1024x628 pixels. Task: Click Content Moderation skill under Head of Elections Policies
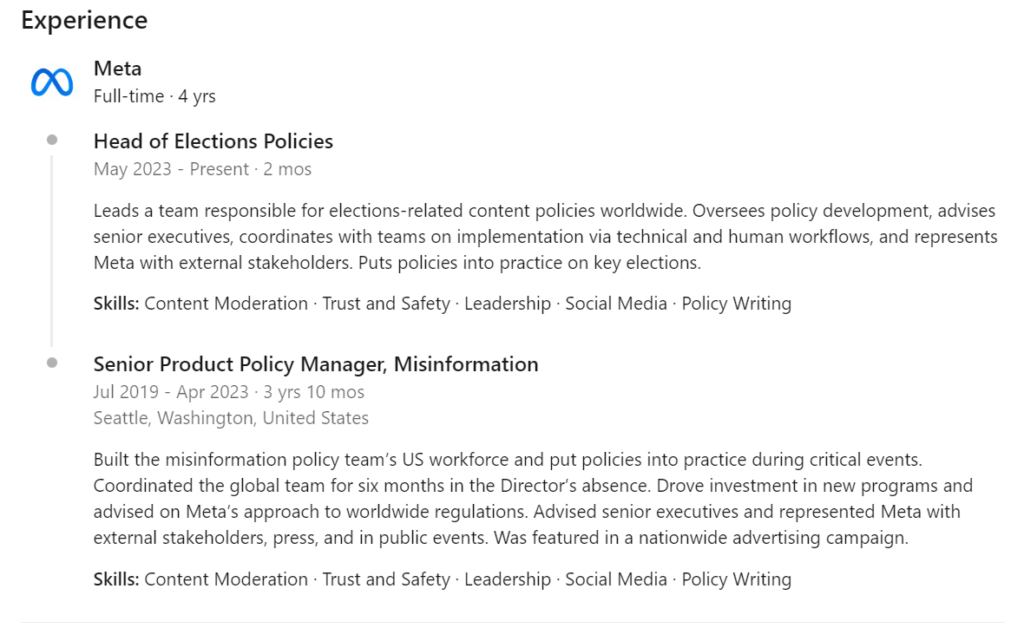(x=226, y=303)
